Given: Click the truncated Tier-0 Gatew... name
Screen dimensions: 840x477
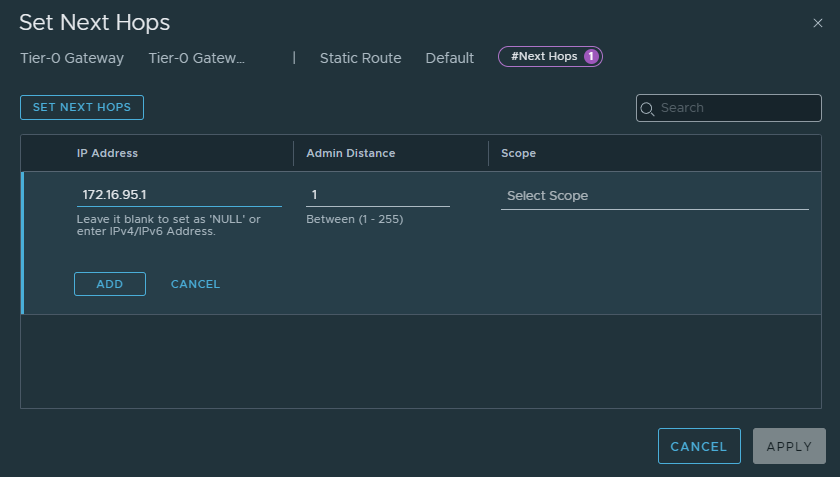Looking at the screenshot, I should (196, 58).
